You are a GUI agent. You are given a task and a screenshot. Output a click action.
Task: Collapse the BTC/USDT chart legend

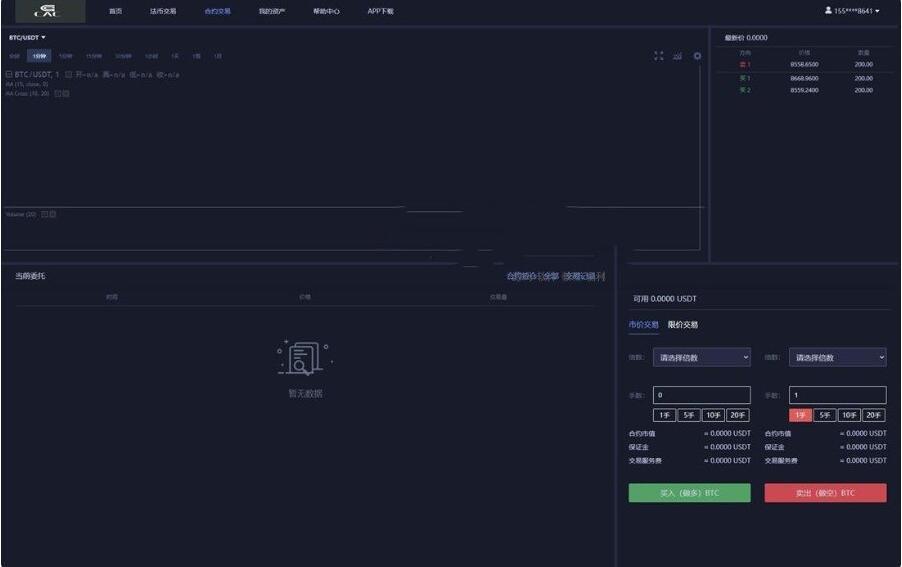(x=9, y=75)
